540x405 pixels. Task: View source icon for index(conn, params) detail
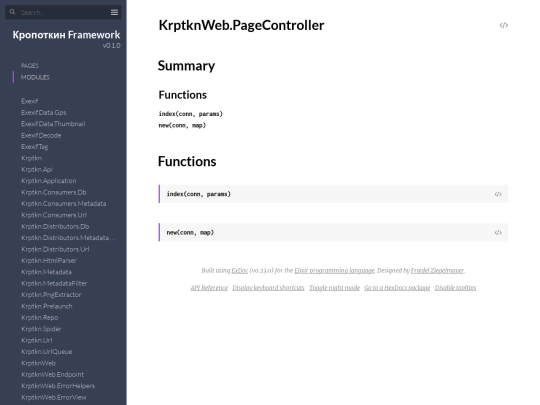point(498,194)
